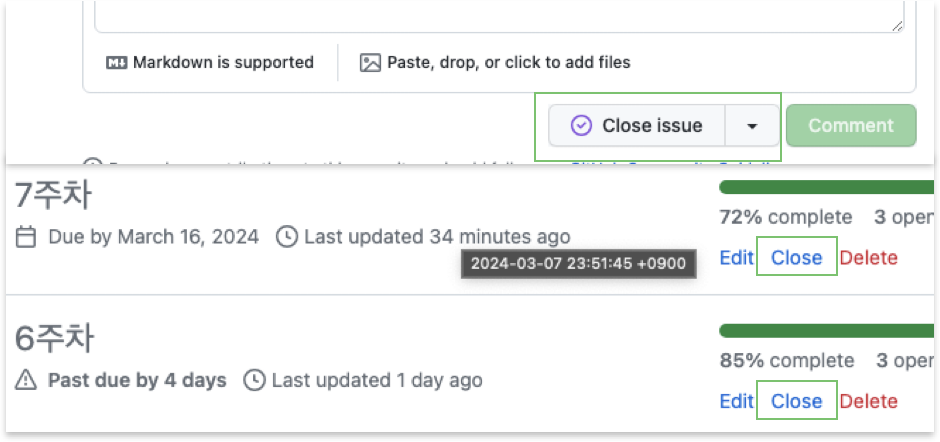Click the image attach files icon
This screenshot has height=442, width=940.
click(370, 62)
